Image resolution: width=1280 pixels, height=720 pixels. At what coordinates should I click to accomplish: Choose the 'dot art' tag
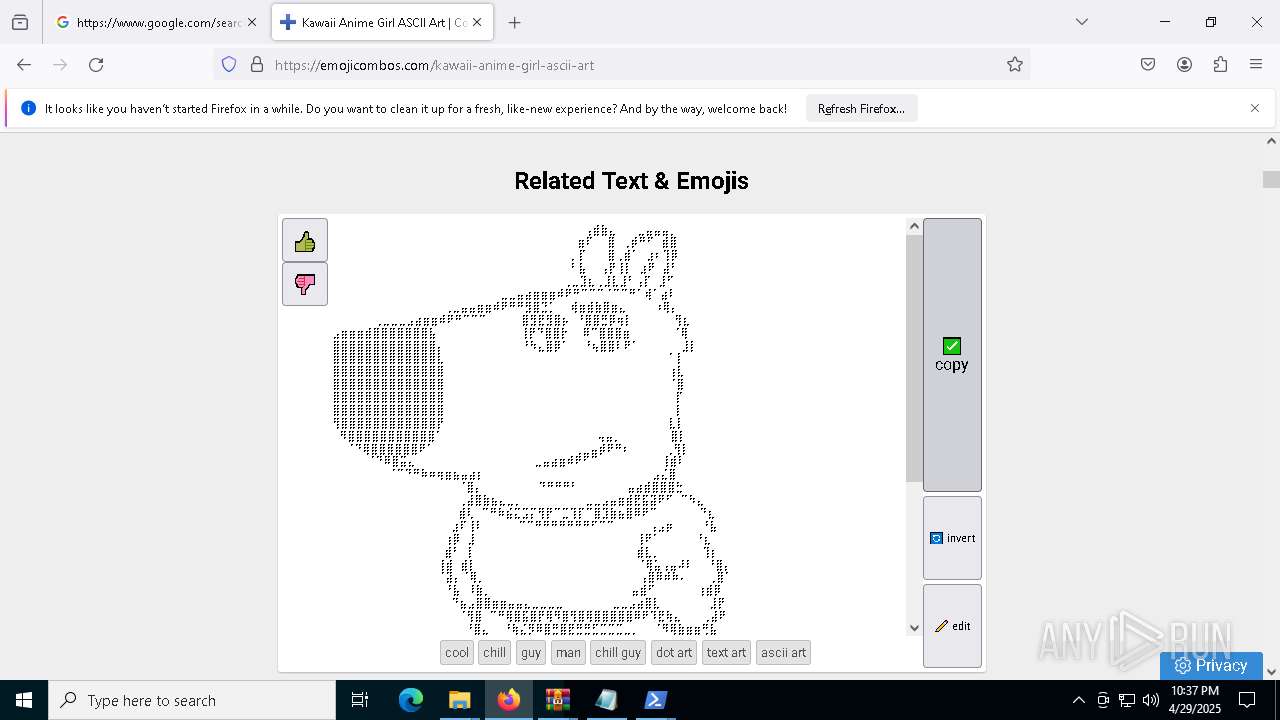coord(674,653)
